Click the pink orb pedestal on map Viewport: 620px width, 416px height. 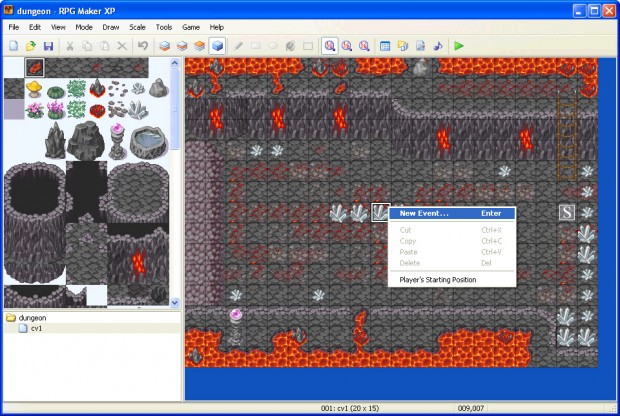tap(236, 327)
